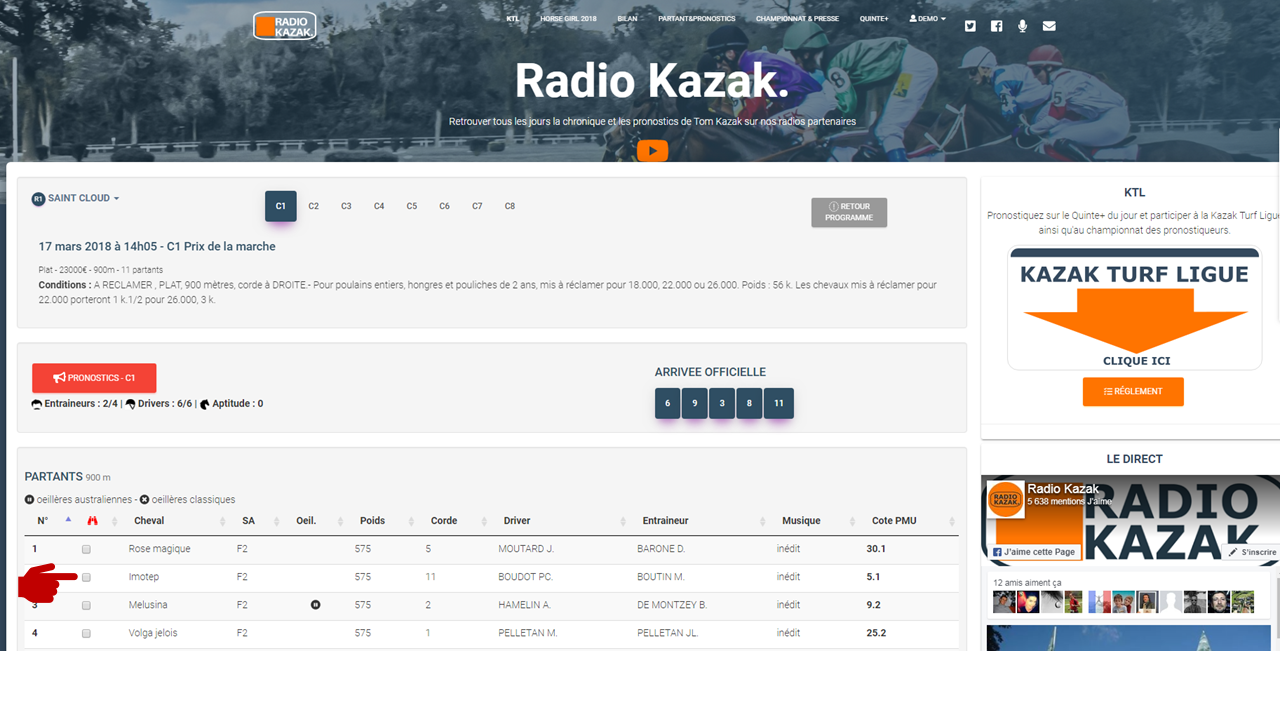This screenshot has width=1280, height=720.
Task: Open HORSE GIRL 2018 menu
Action: coord(568,18)
